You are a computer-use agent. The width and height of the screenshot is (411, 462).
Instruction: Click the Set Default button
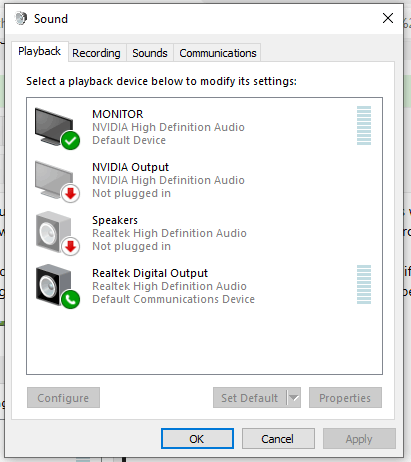249,398
